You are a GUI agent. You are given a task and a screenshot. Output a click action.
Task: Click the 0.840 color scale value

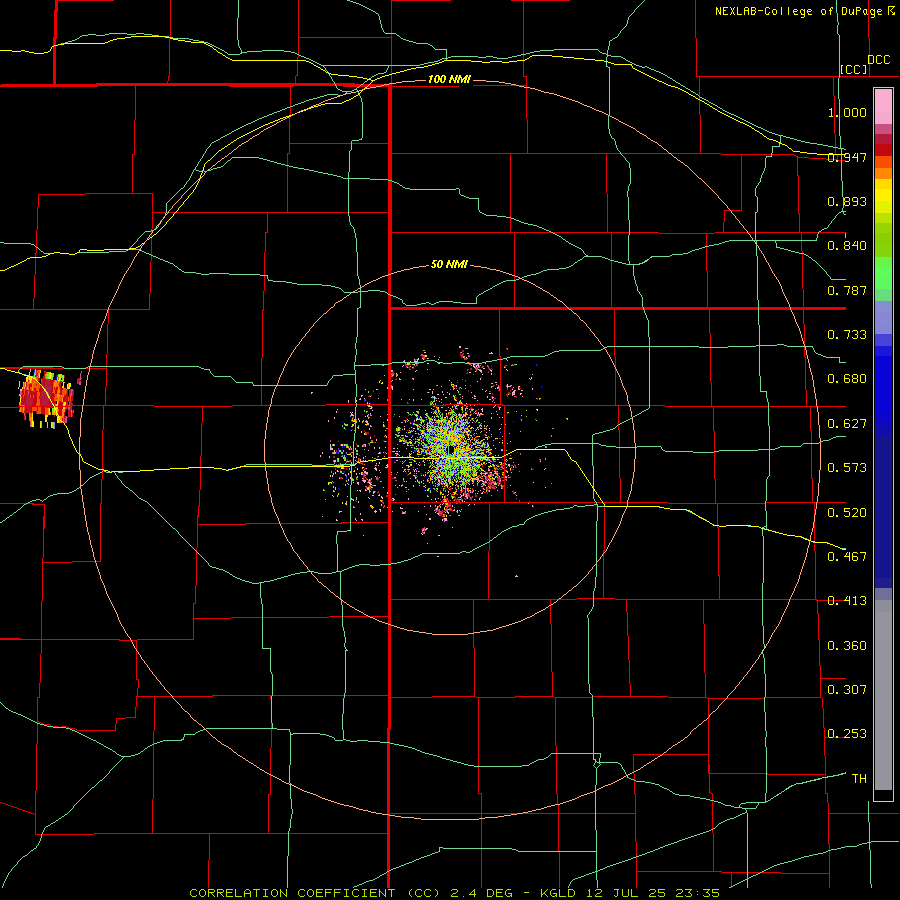pos(847,246)
